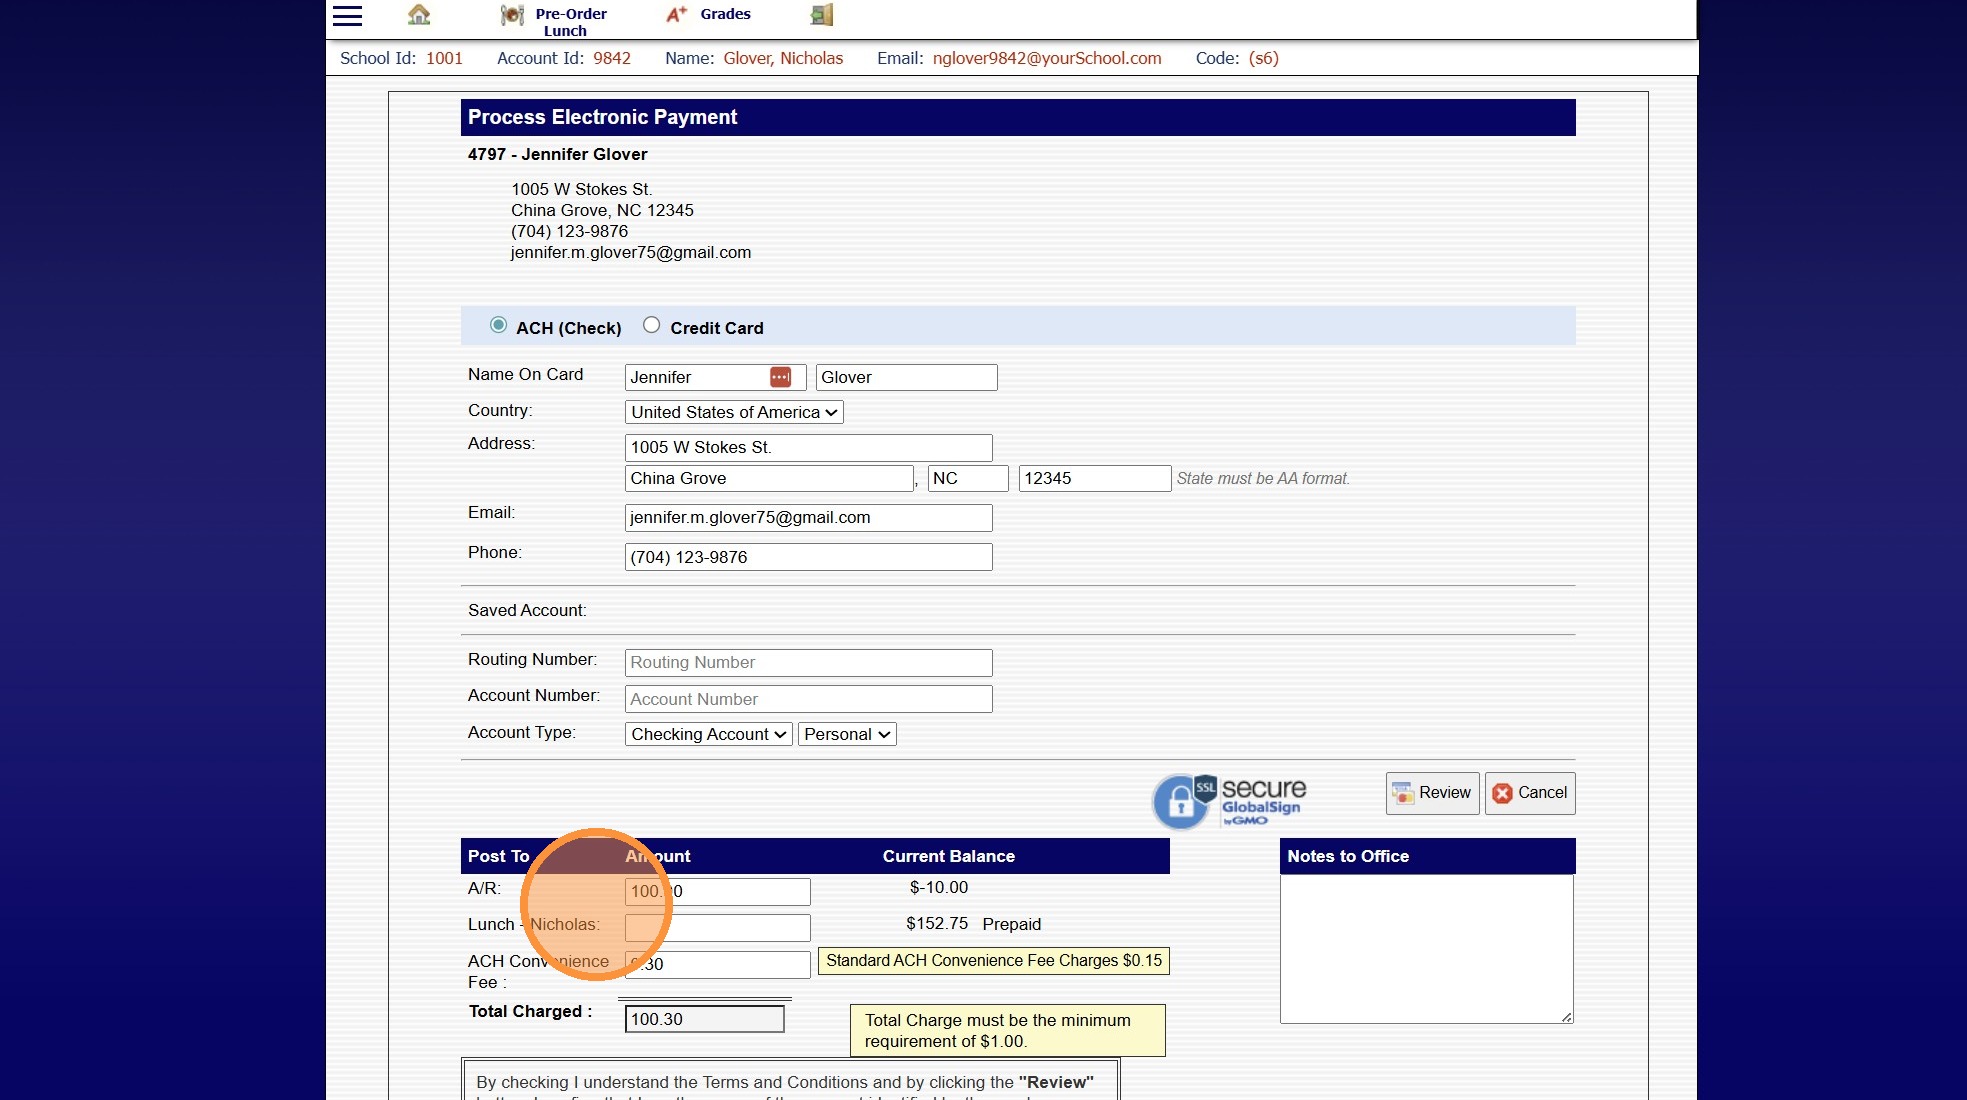Open the Pre-Order Lunch menu item
Image resolution: width=1967 pixels, height=1100 pixels.
pyautogui.click(x=571, y=22)
